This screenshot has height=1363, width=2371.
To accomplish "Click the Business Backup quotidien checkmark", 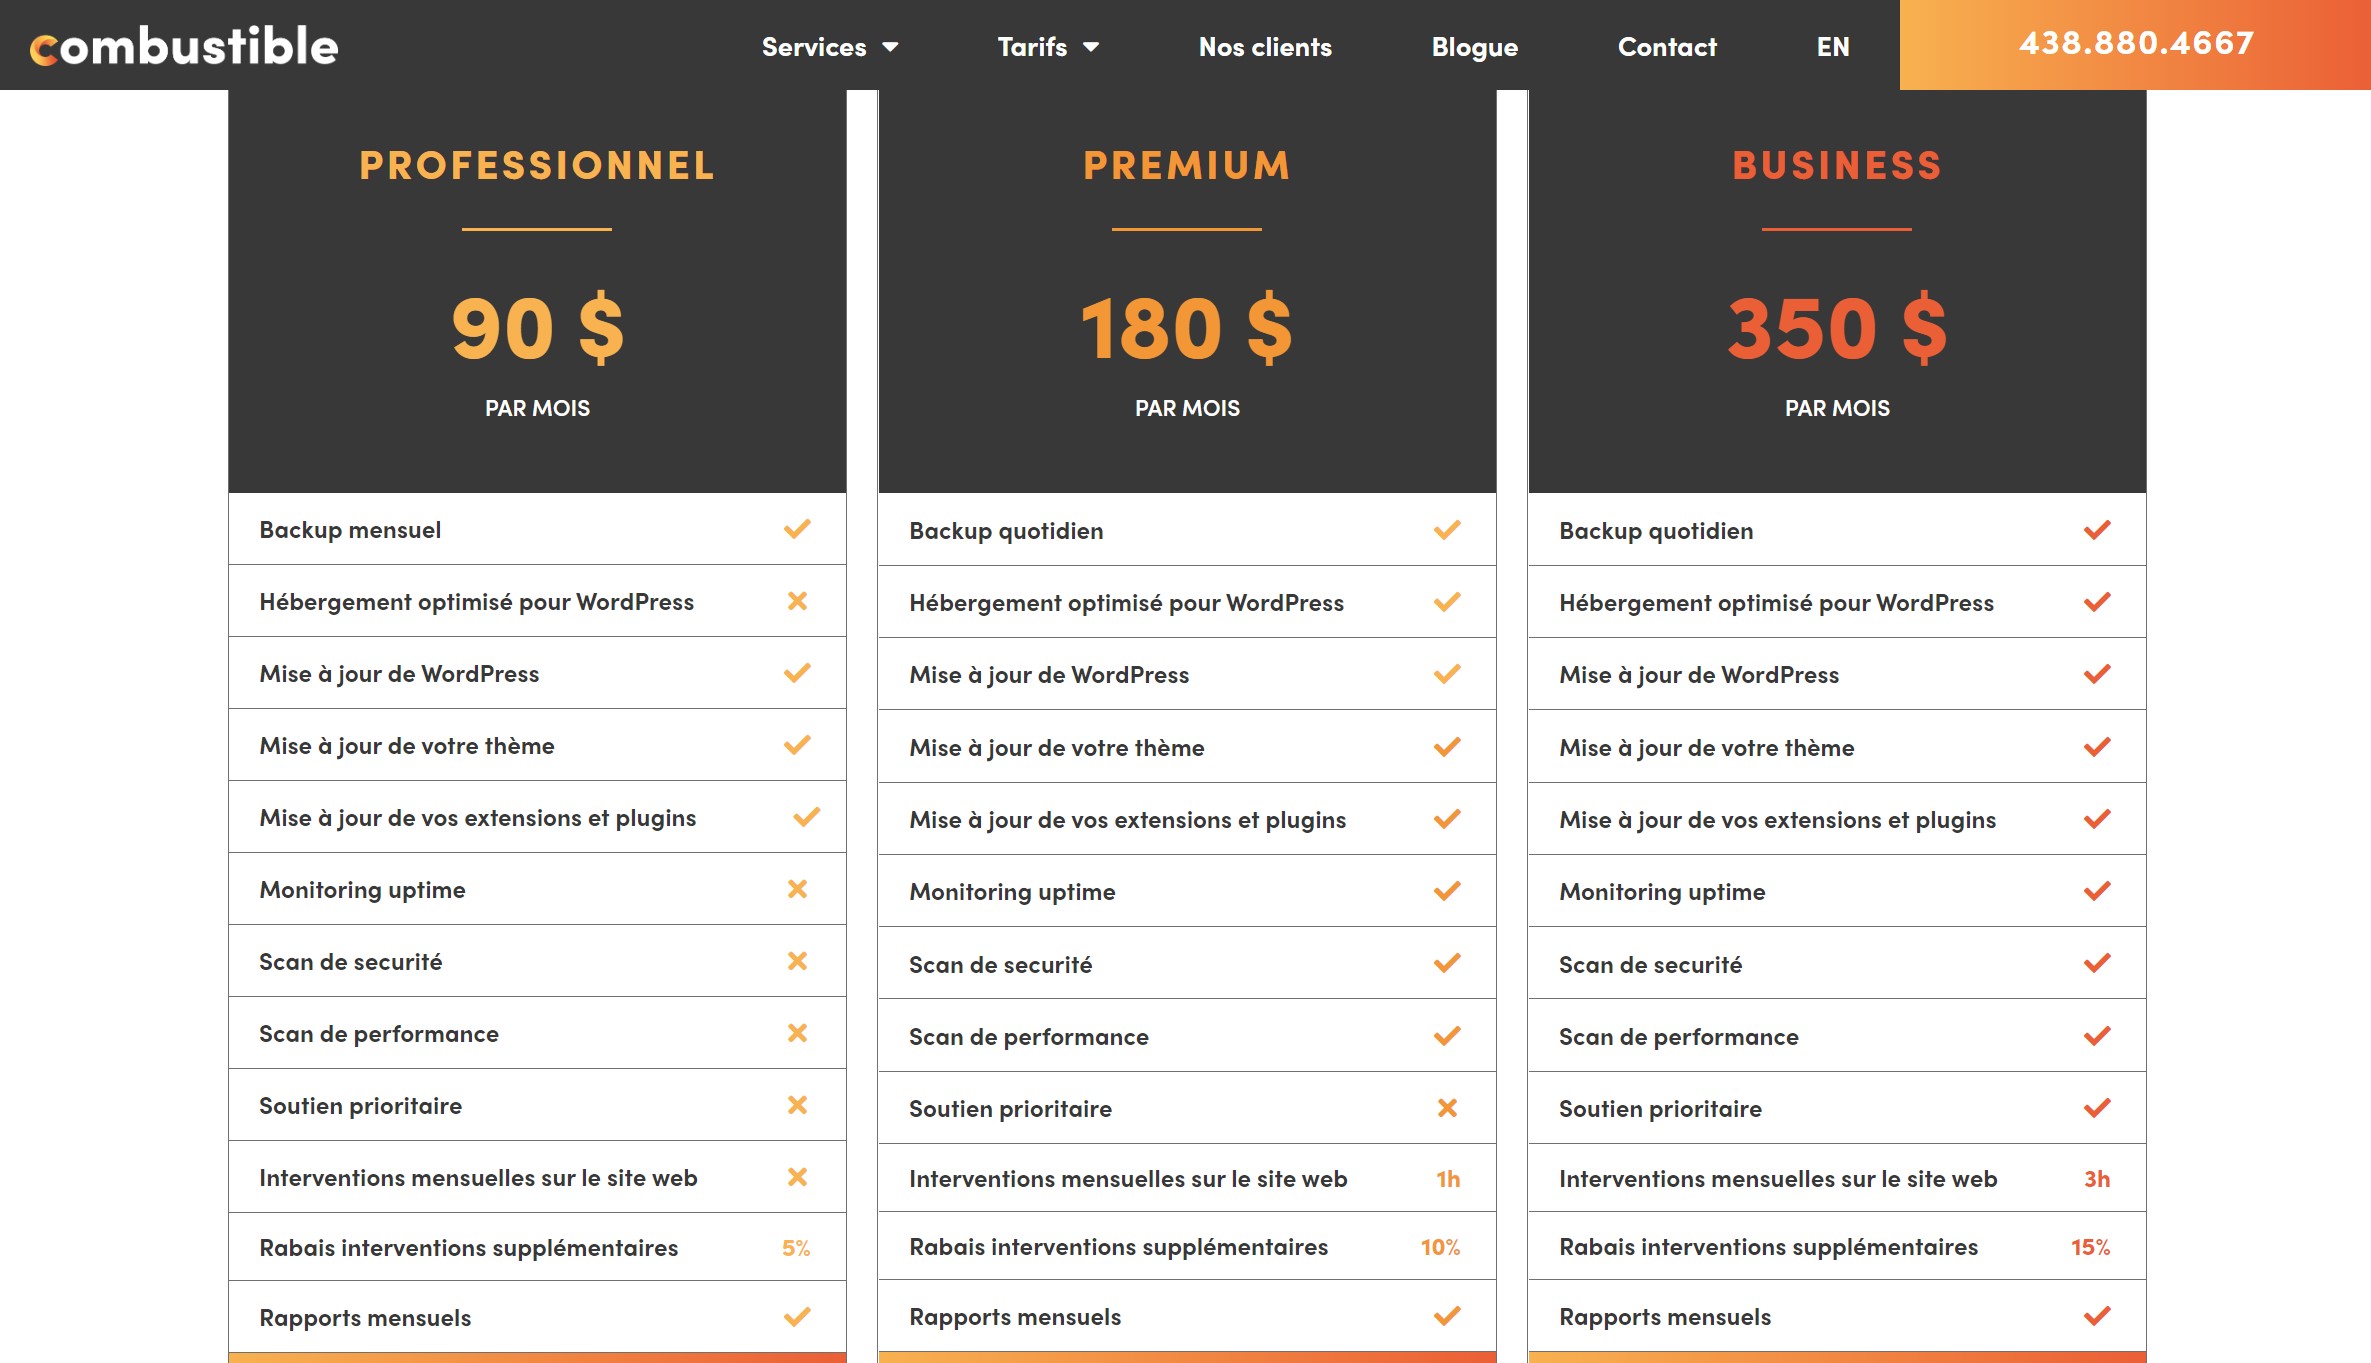I will tap(2097, 530).
